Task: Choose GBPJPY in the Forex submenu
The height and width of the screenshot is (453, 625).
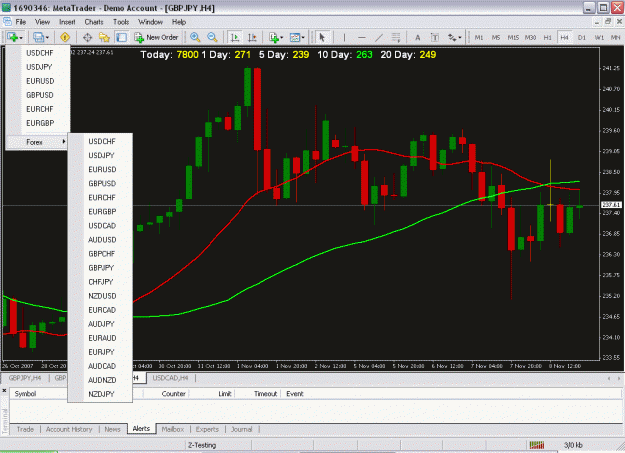Action: [101, 268]
